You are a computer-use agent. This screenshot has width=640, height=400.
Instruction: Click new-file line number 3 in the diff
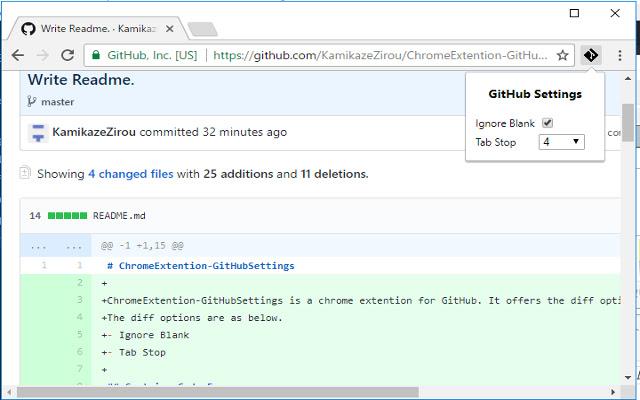80,300
